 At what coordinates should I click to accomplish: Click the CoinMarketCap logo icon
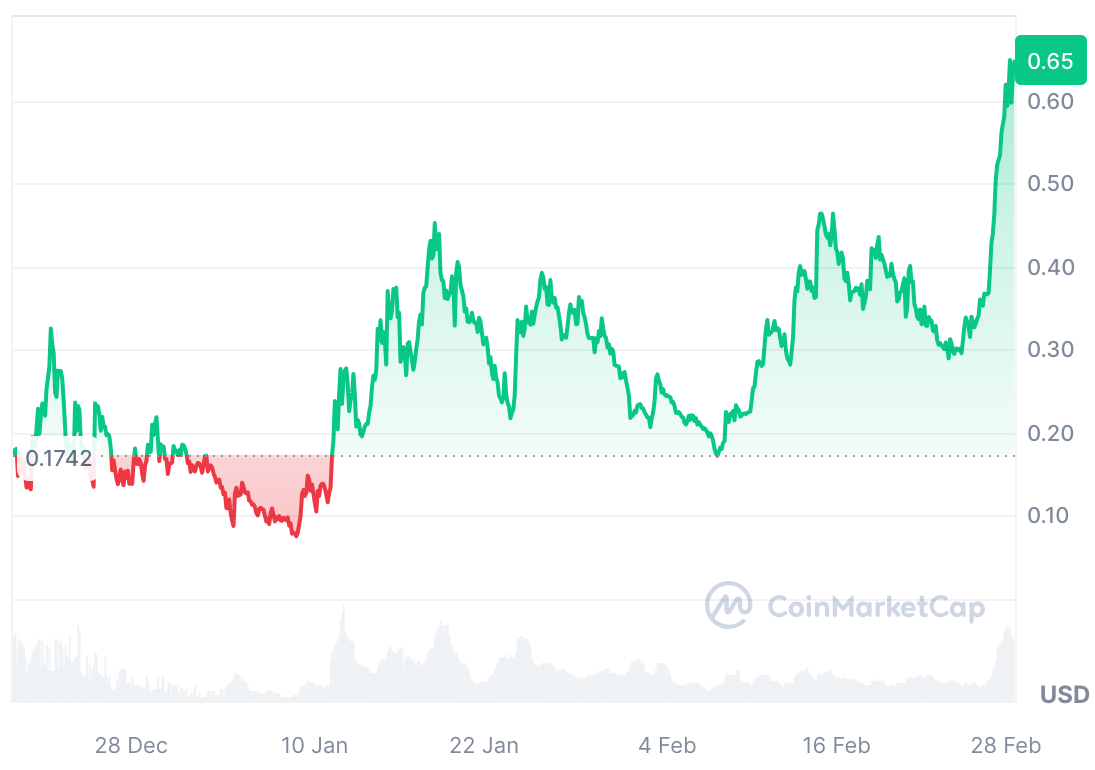pos(729,605)
